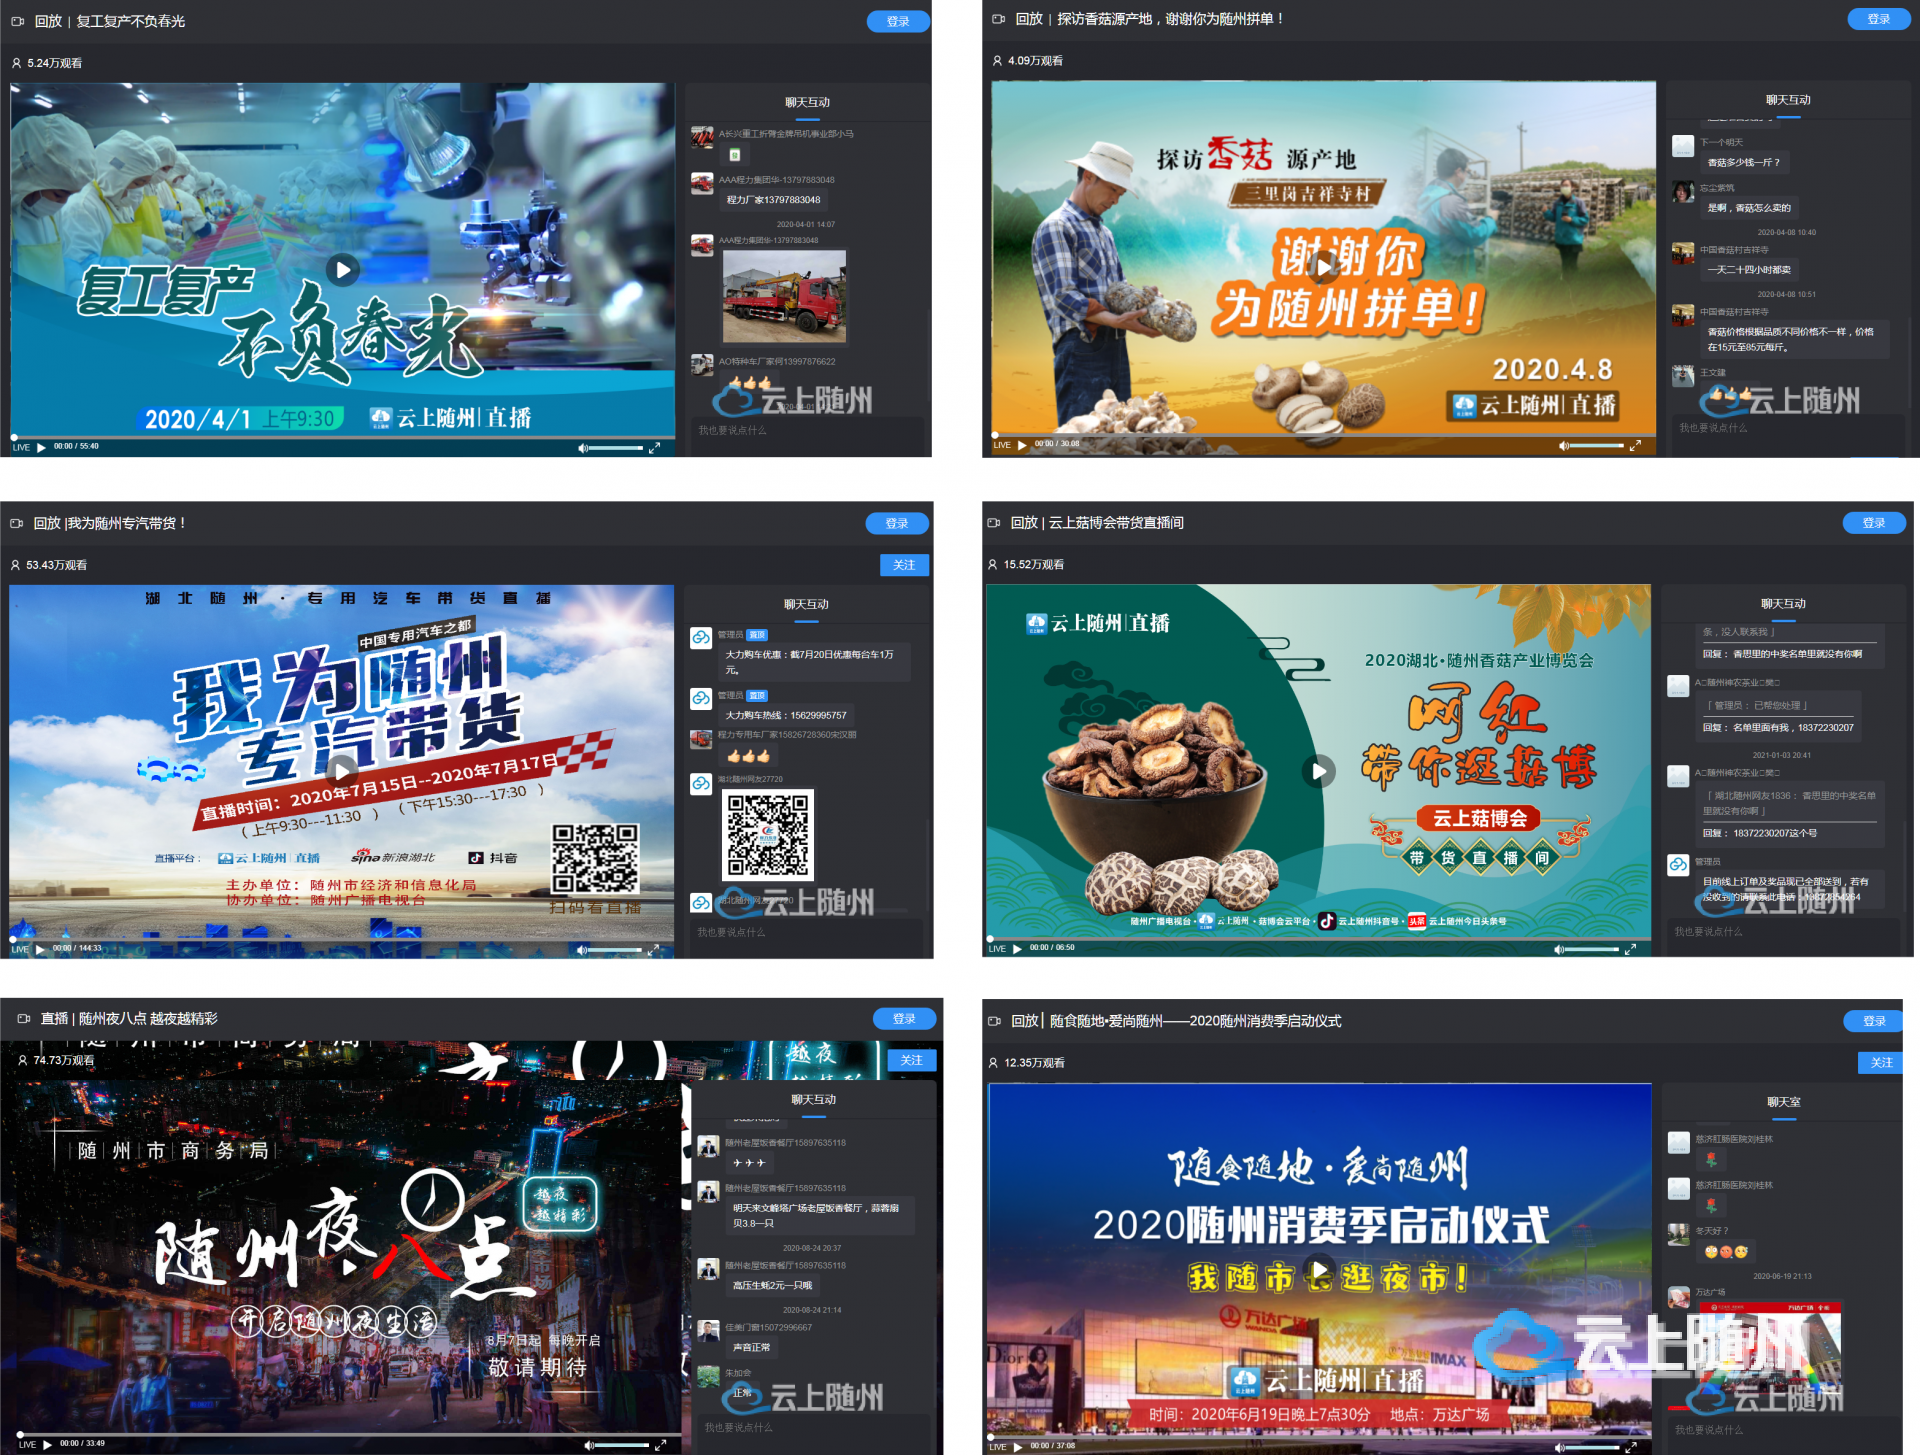The image size is (1920, 1455).
Task: Click chat input in 云上菇博会 panel
Action: click(x=1782, y=931)
